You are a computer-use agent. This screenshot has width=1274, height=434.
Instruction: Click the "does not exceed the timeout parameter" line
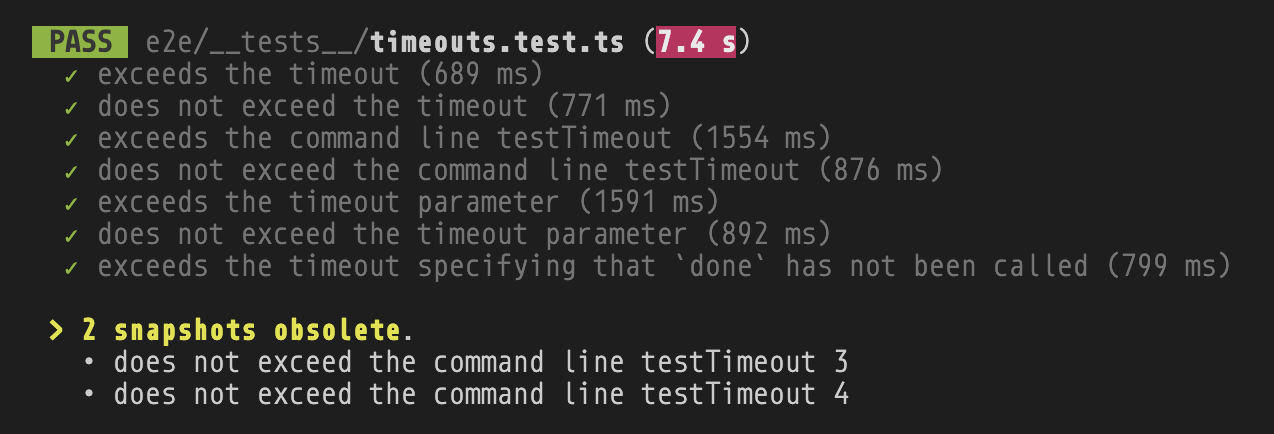click(393, 236)
